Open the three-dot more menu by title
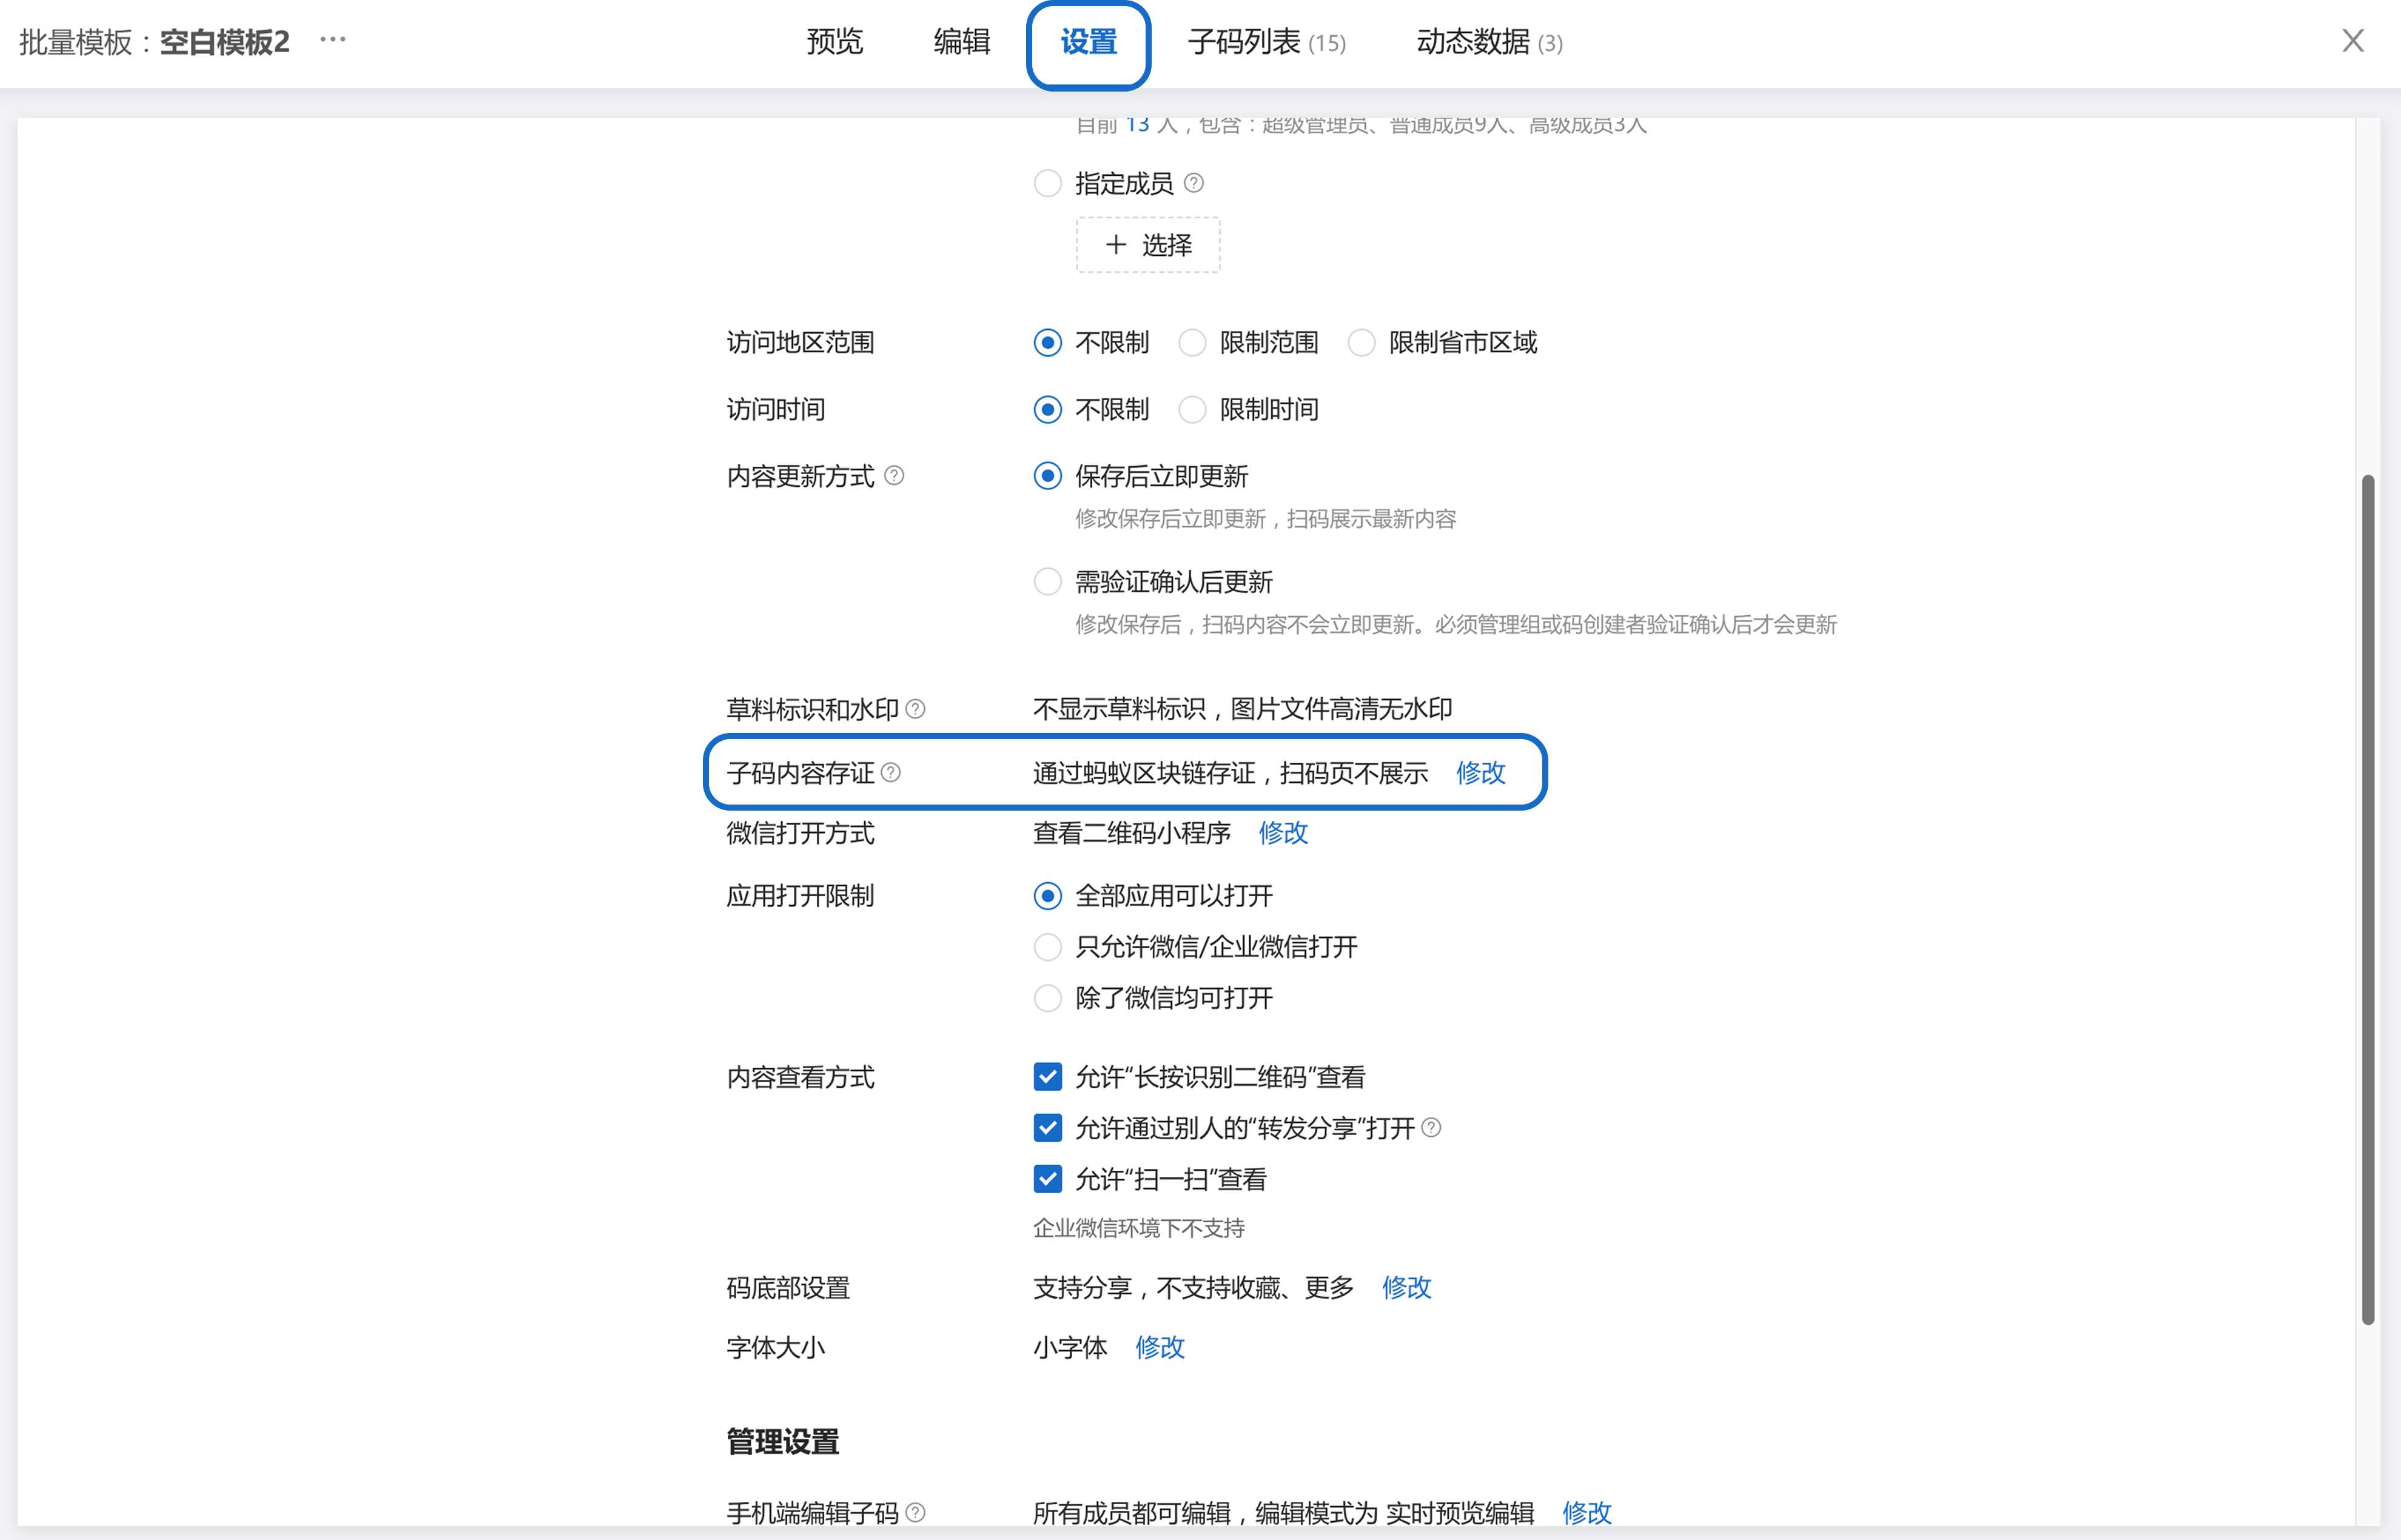The width and height of the screenshot is (2401, 1540). pos(333,40)
